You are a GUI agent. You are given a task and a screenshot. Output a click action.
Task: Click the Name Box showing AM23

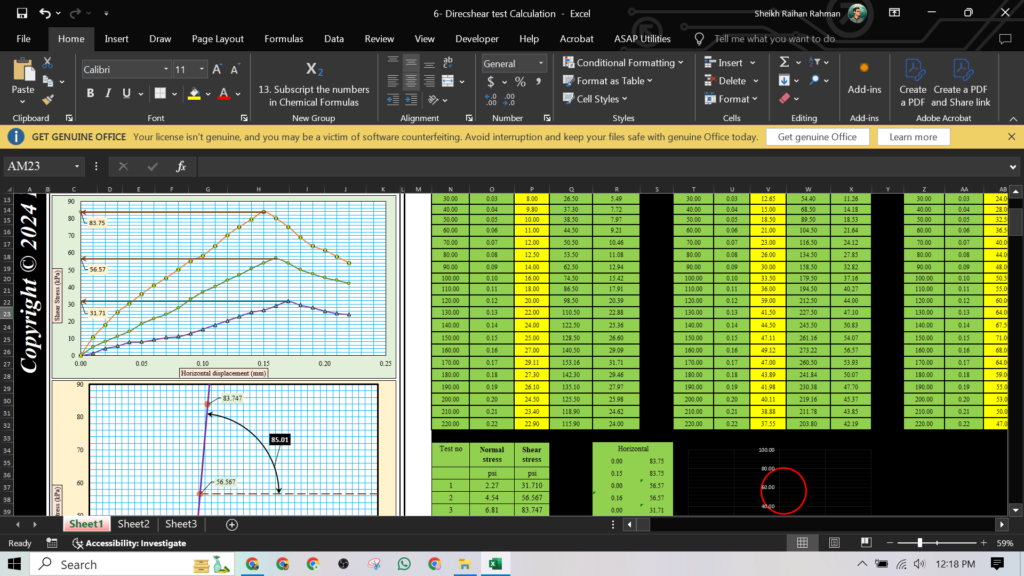click(39, 167)
